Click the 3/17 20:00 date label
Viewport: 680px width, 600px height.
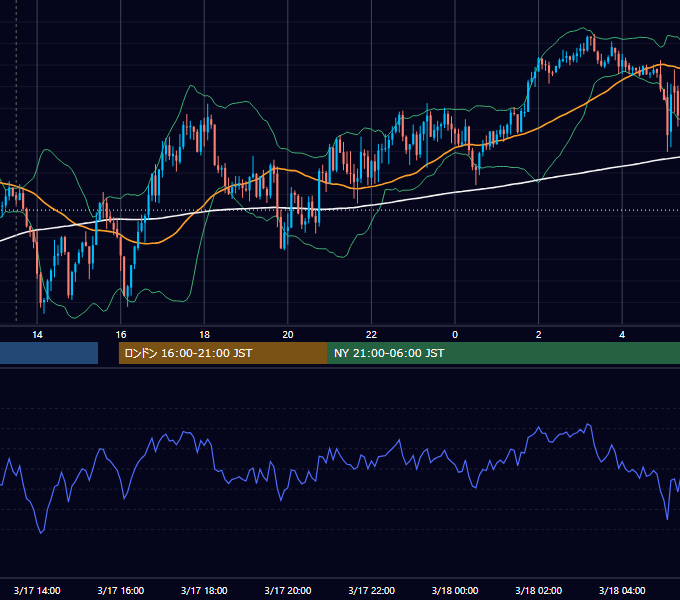[x=288, y=590]
